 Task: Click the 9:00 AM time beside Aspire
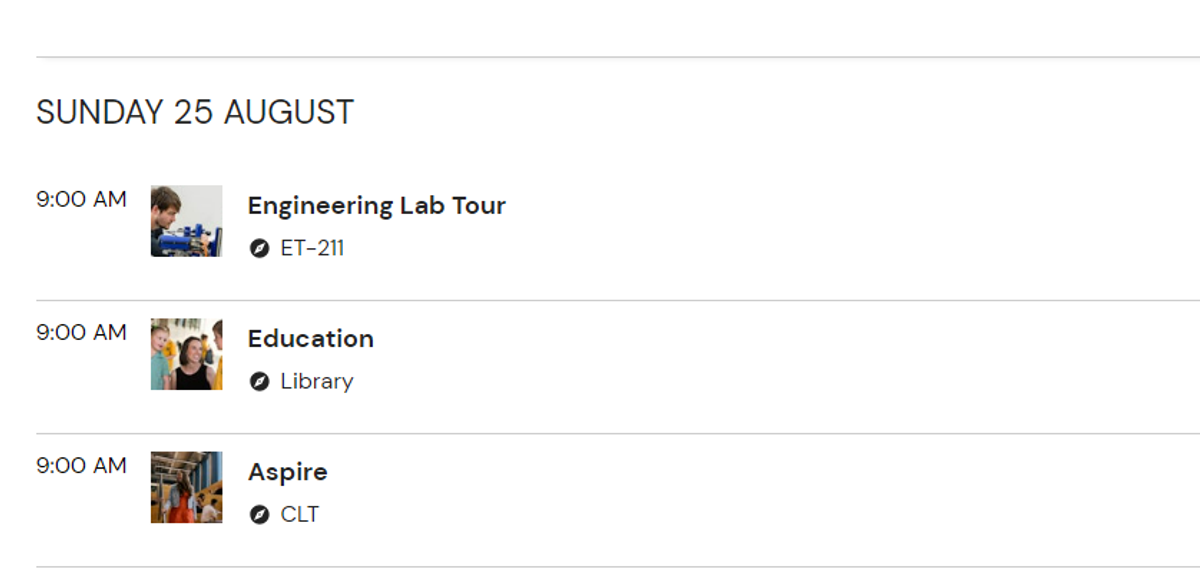coord(82,465)
